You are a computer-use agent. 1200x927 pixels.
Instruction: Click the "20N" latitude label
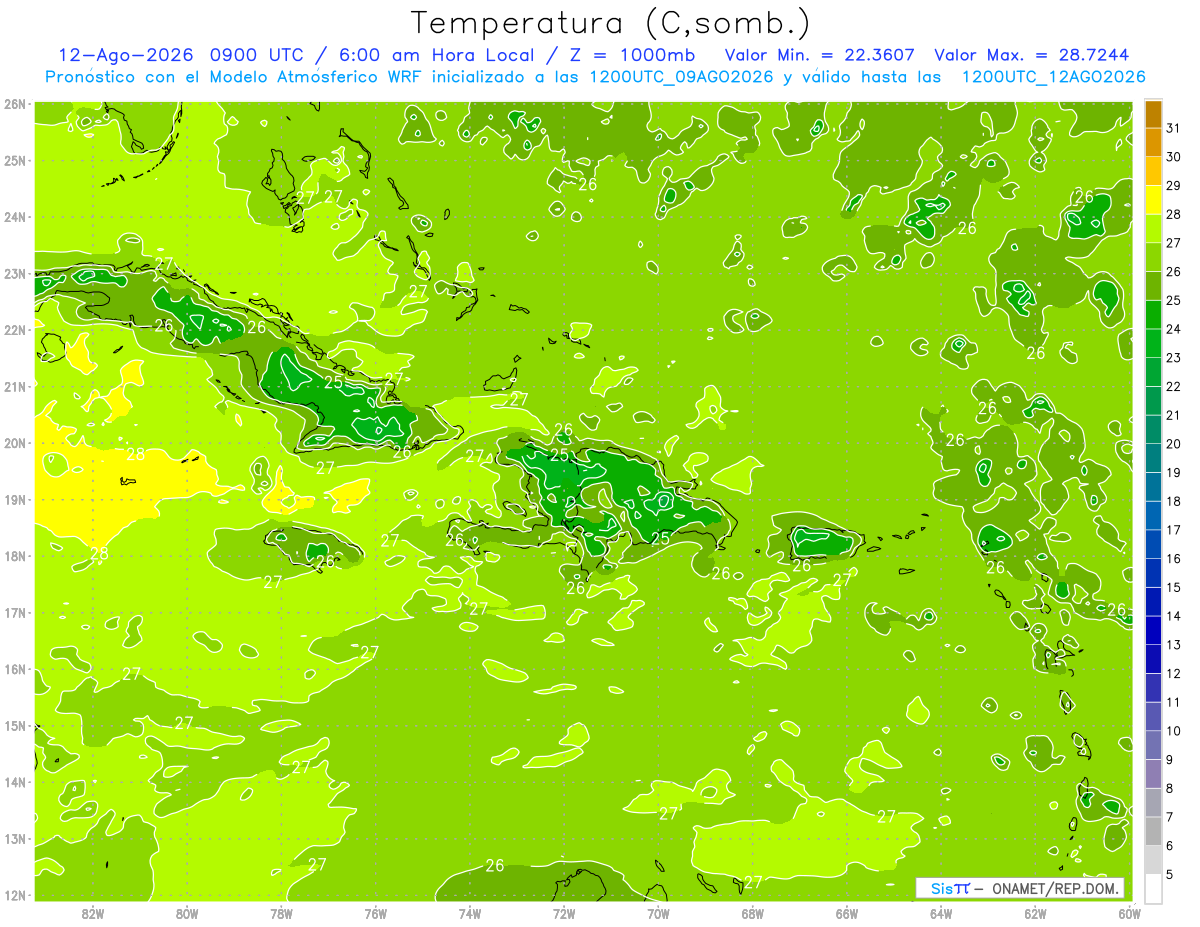click(15, 443)
